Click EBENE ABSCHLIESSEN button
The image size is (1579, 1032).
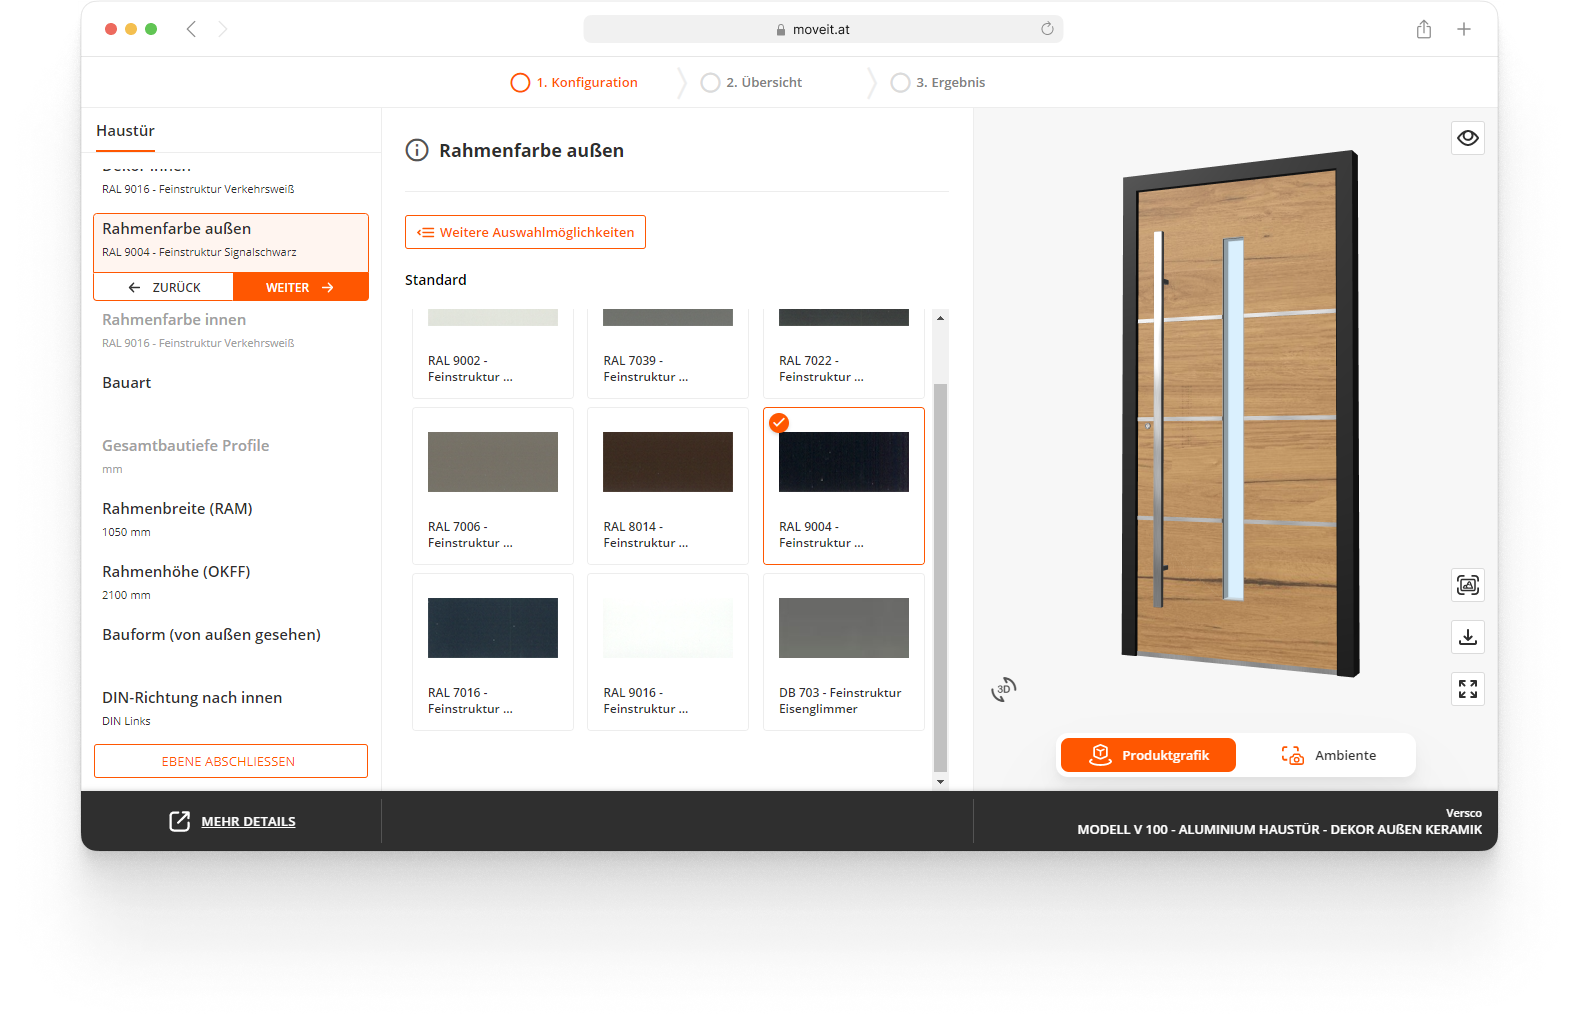tap(231, 761)
